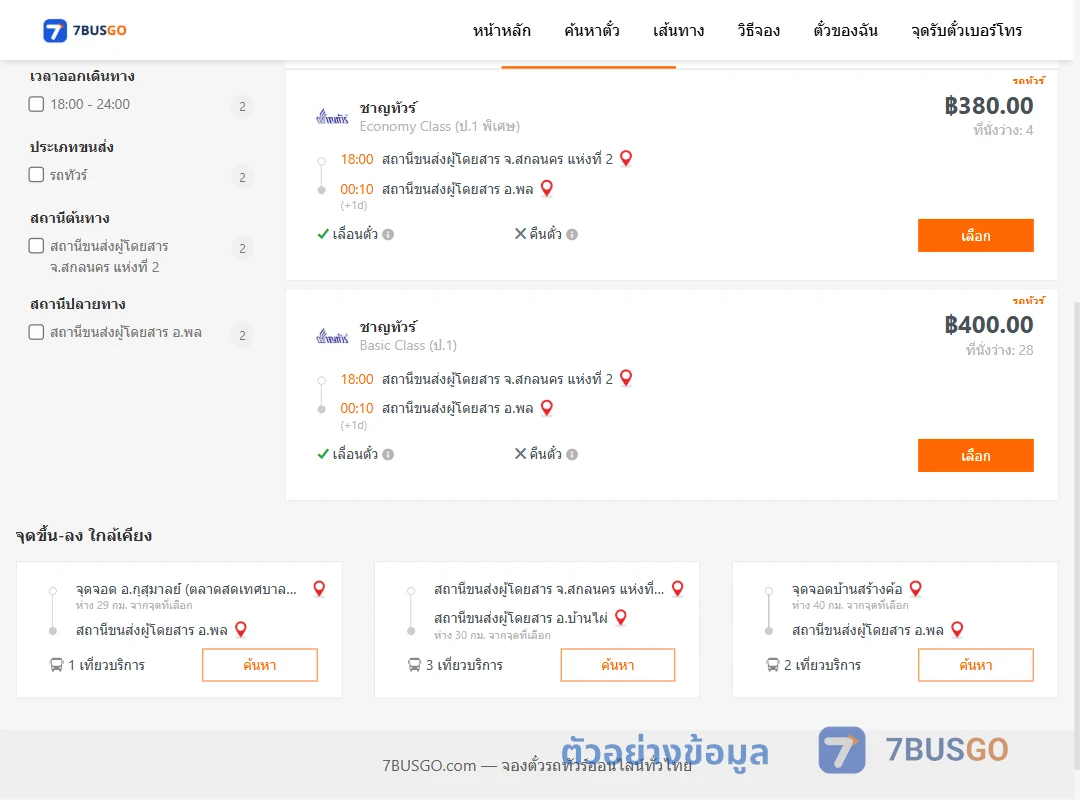Click price text ฿380.00
The width and height of the screenshot is (1080, 800).
[989, 105]
